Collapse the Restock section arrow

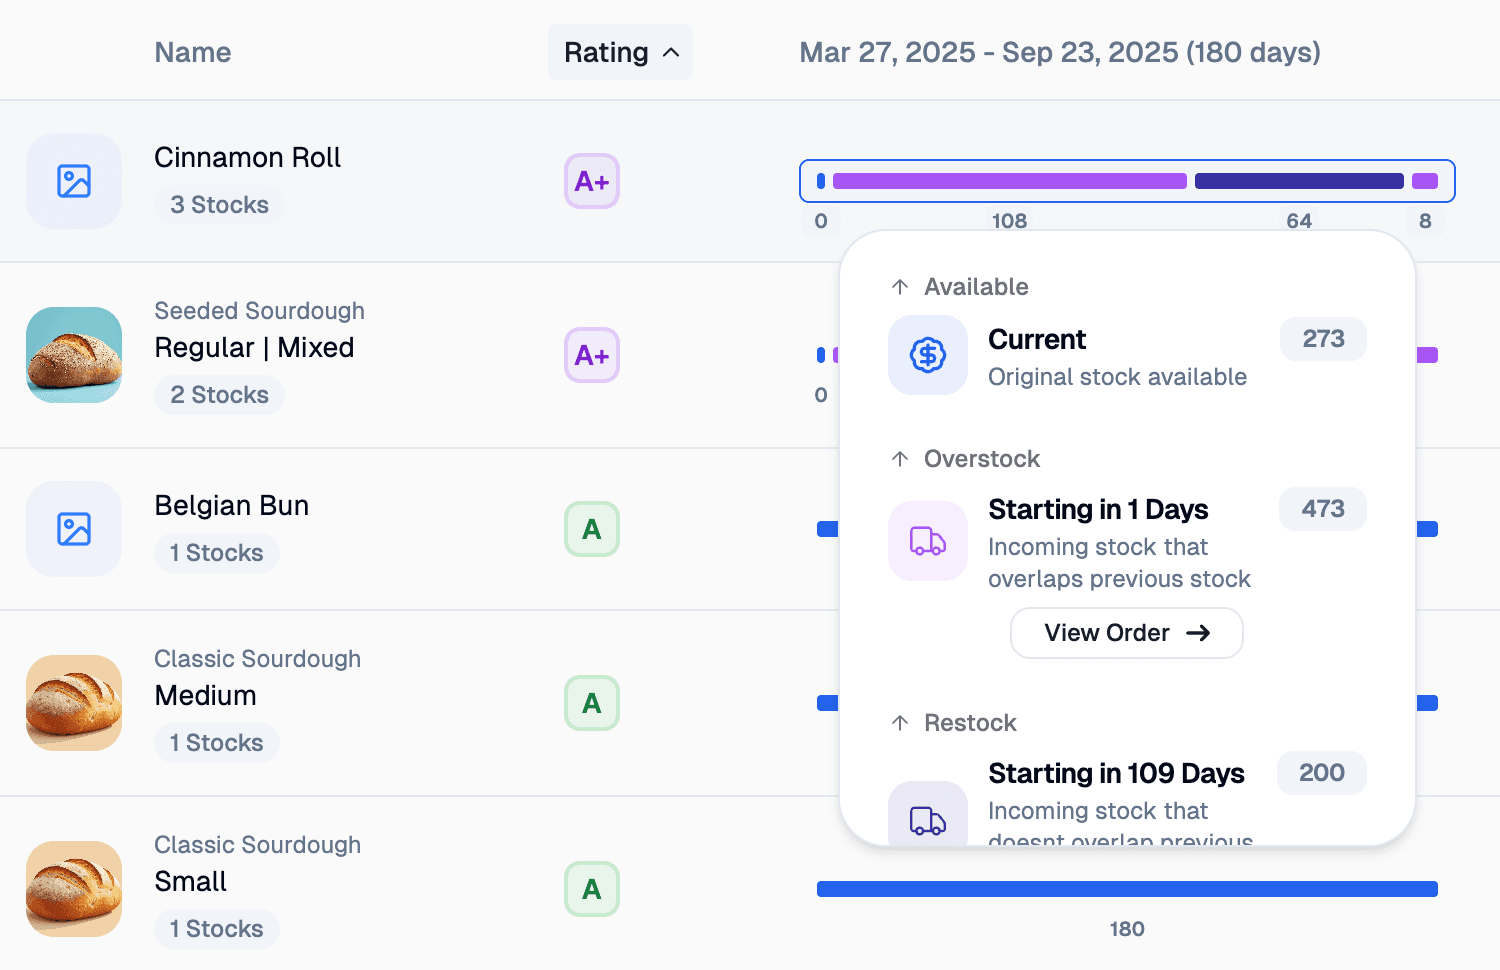pyautogui.click(x=900, y=723)
